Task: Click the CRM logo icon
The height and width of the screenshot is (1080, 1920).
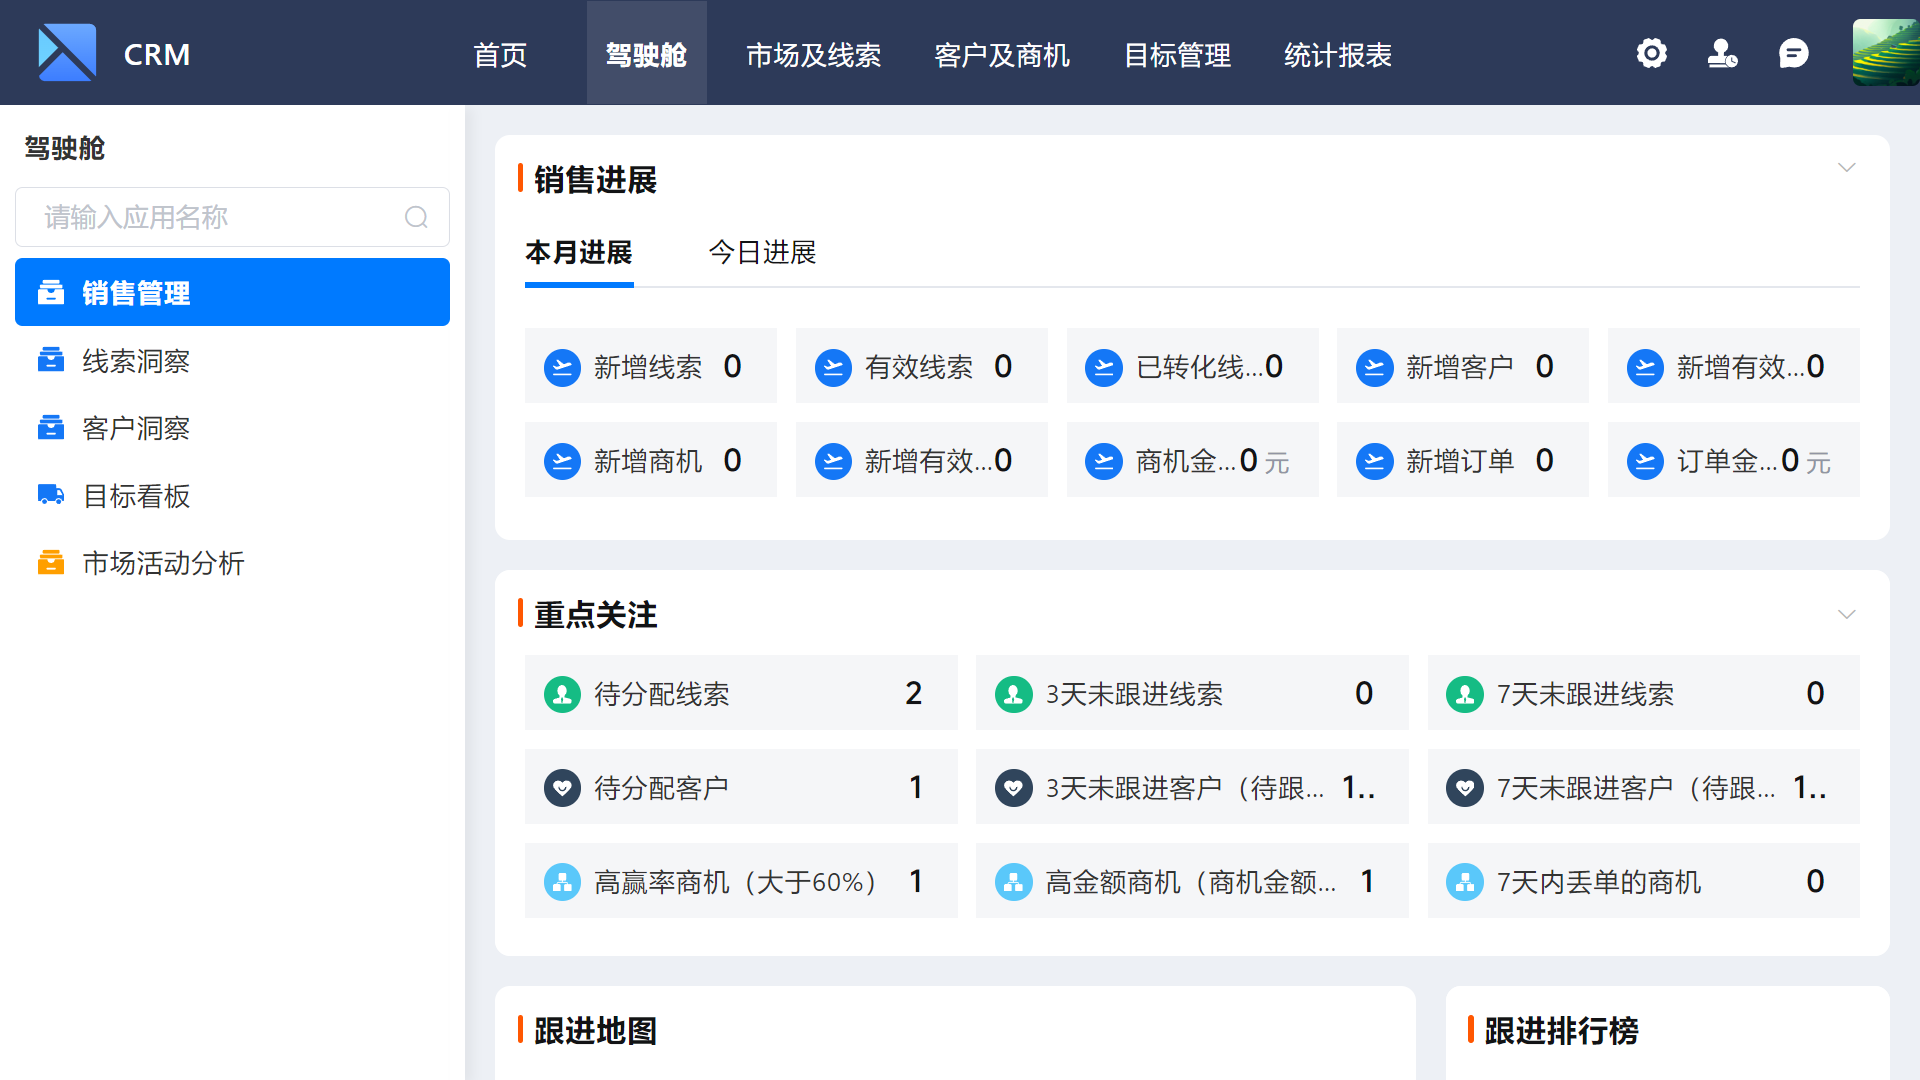Action: (x=64, y=52)
